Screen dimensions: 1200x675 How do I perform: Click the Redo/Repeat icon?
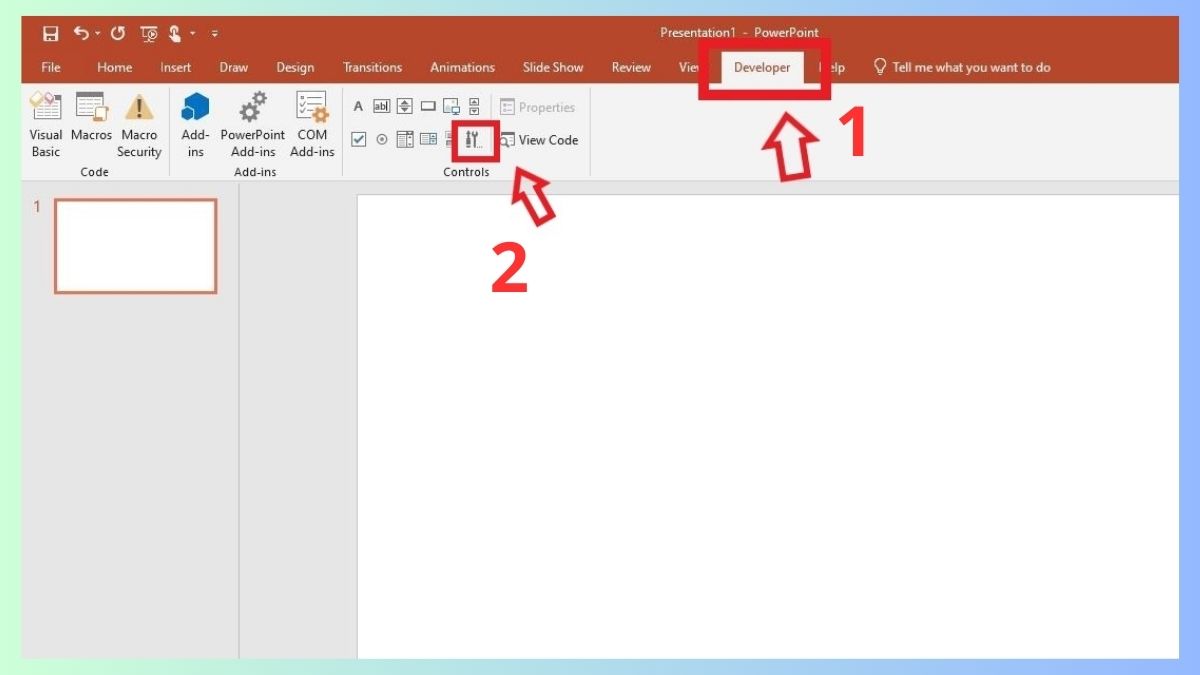[118, 33]
